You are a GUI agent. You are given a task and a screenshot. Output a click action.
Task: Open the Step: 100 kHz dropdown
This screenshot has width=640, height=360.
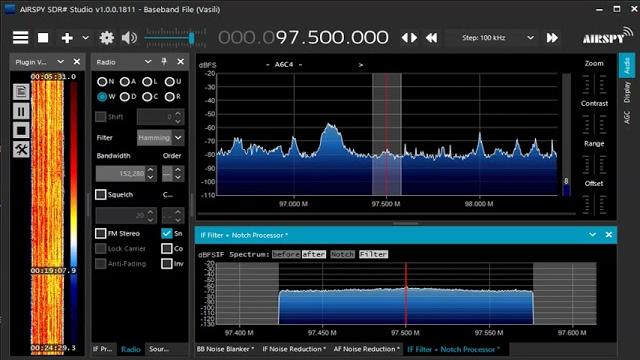tap(492, 38)
